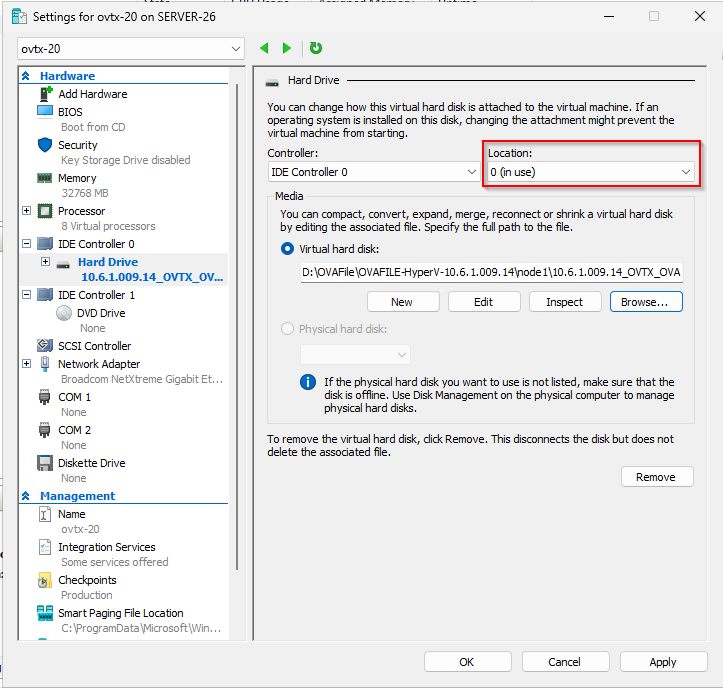Screen dimensions: 723x689
Task: Select the Add Hardware tree item
Action: [93, 94]
